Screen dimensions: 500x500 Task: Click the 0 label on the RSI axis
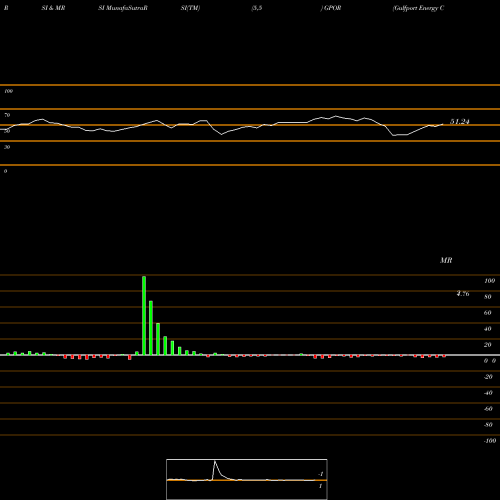click(5, 171)
